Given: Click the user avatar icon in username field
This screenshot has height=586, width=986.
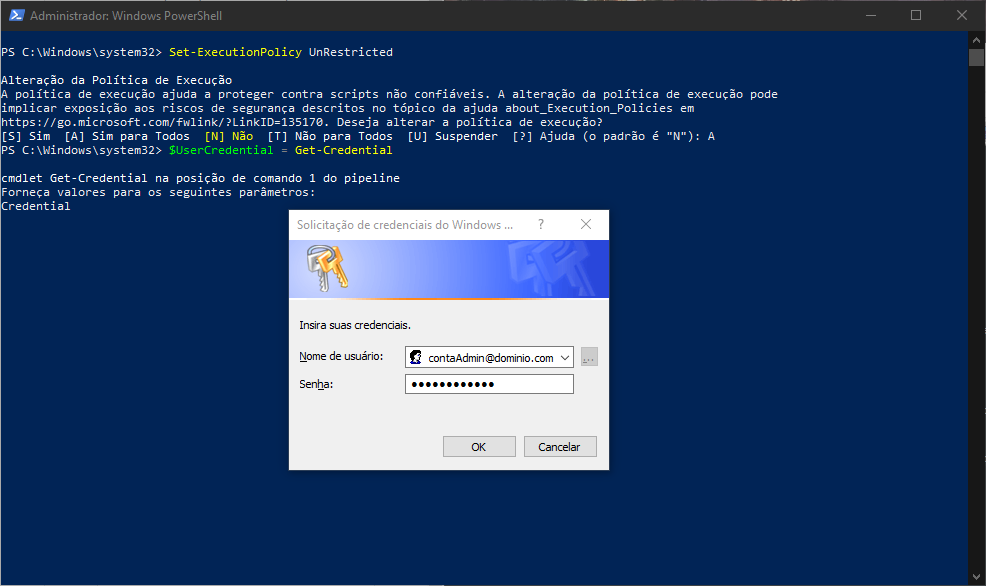Looking at the screenshot, I should pos(416,357).
